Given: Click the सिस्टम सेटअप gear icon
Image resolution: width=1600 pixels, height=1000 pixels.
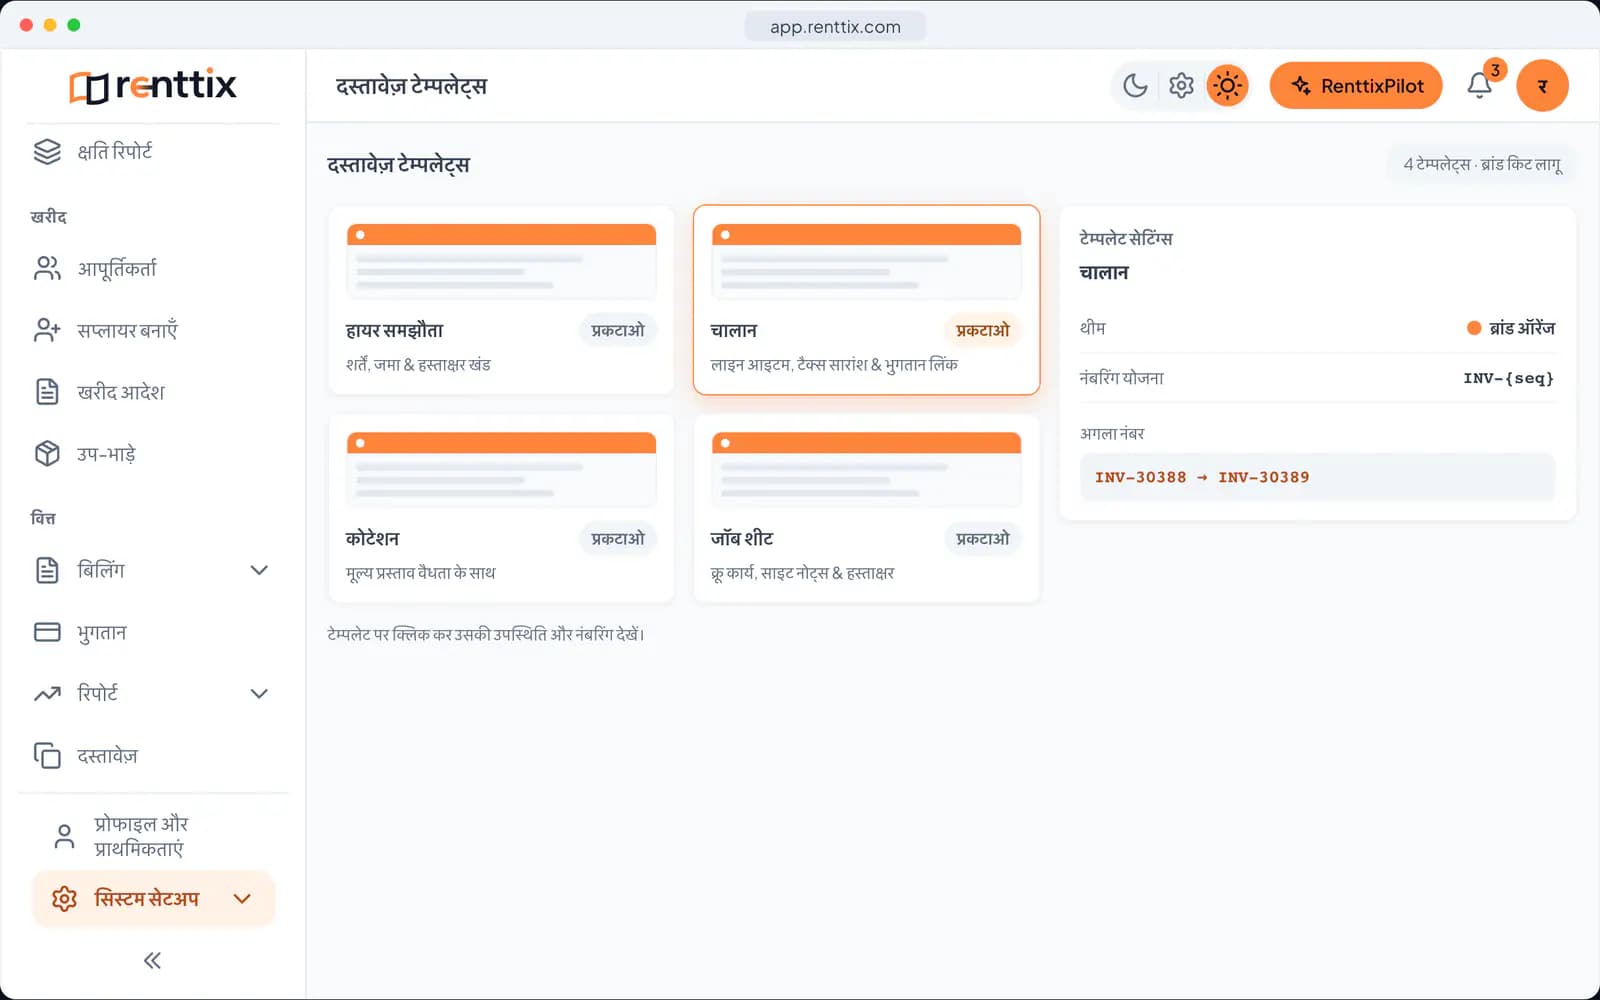Looking at the screenshot, I should 64,899.
